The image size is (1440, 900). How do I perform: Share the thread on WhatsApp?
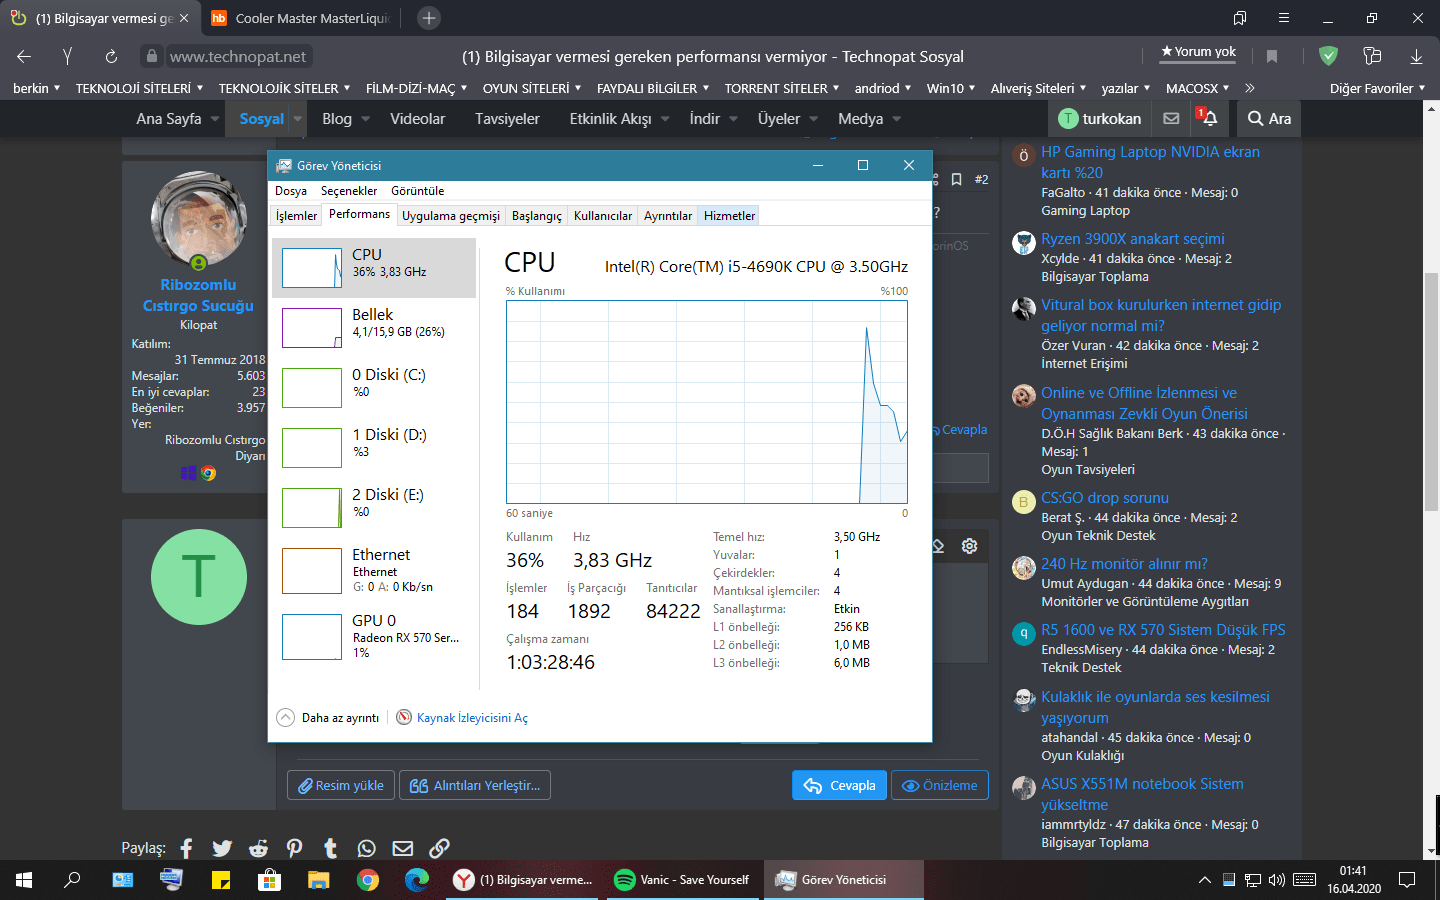tap(366, 848)
